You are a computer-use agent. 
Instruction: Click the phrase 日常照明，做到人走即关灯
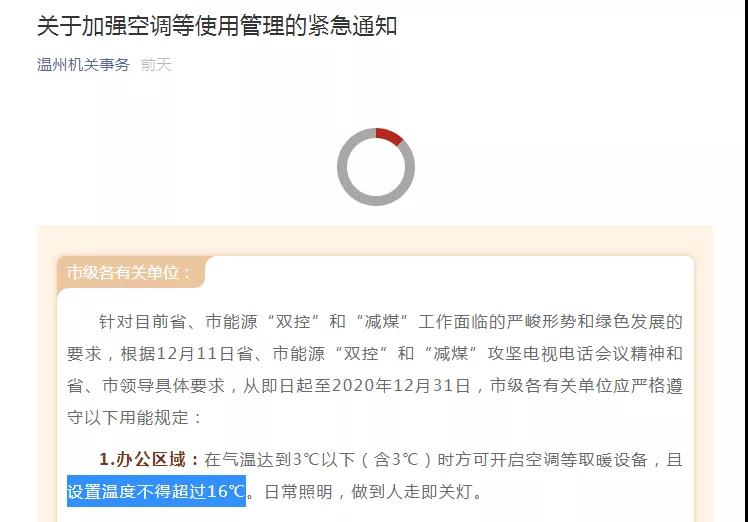click(x=369, y=491)
